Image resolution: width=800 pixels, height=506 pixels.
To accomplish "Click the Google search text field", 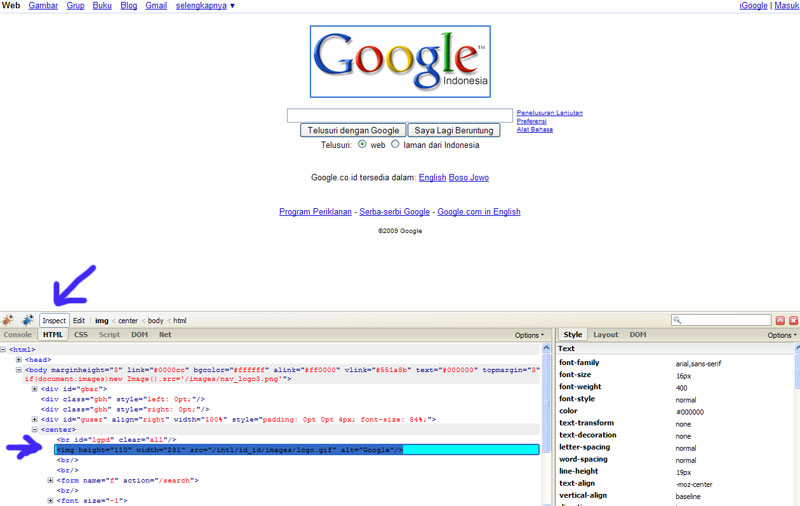I will click(399, 115).
